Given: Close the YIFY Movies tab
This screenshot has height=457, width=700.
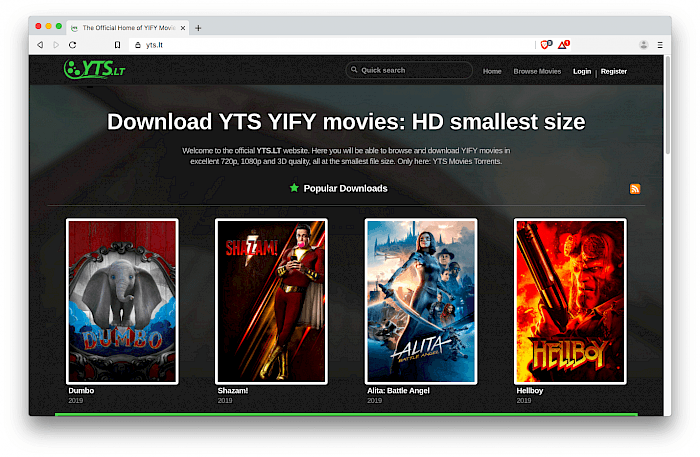Looking at the screenshot, I should click(183, 28).
